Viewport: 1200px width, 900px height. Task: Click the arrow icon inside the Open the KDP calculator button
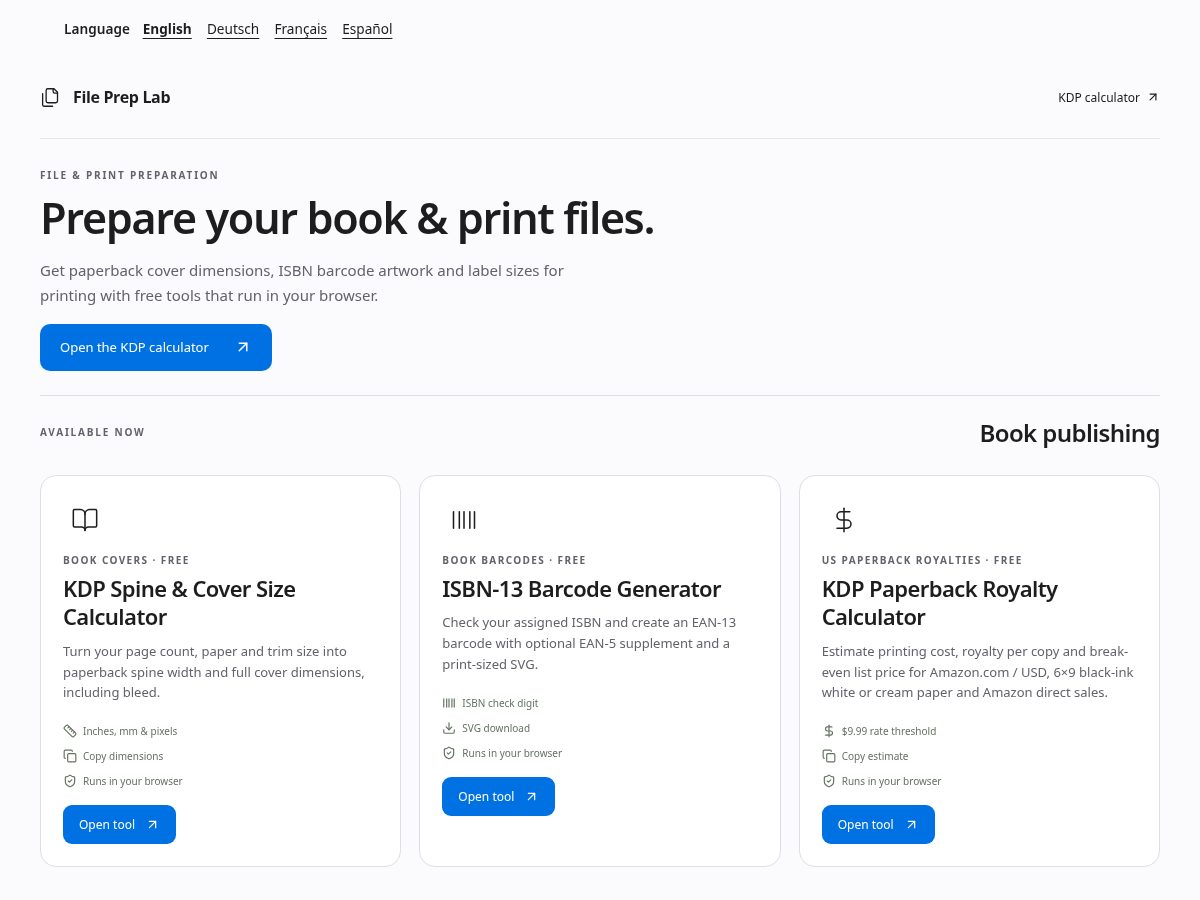click(243, 347)
